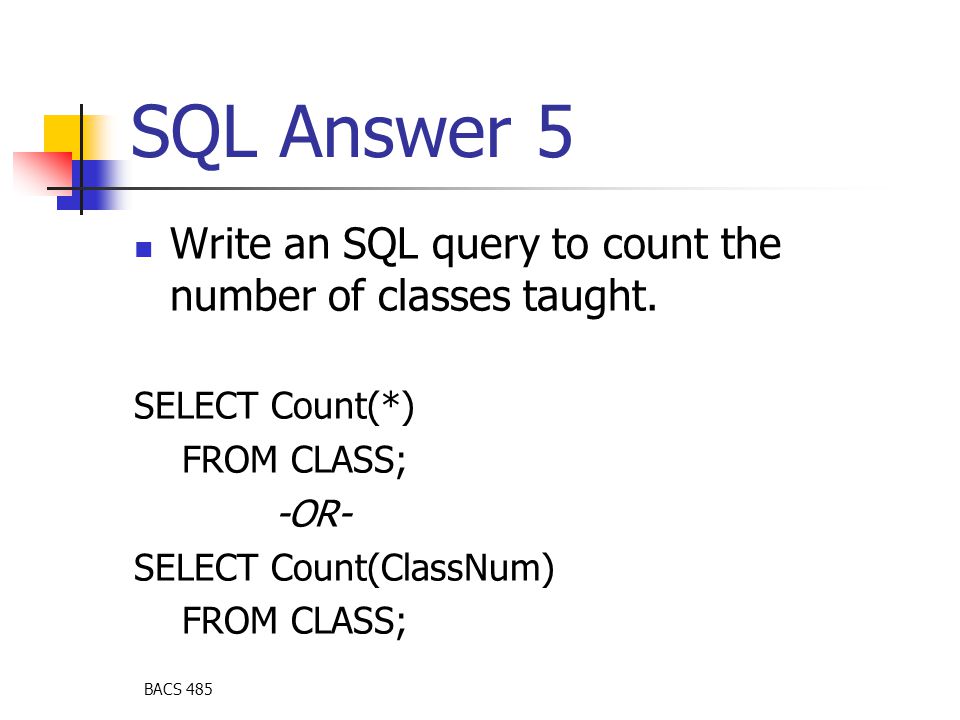The width and height of the screenshot is (960, 720).
Task: Click the text 'Write an SQL query to count the'
Action: click(476, 246)
